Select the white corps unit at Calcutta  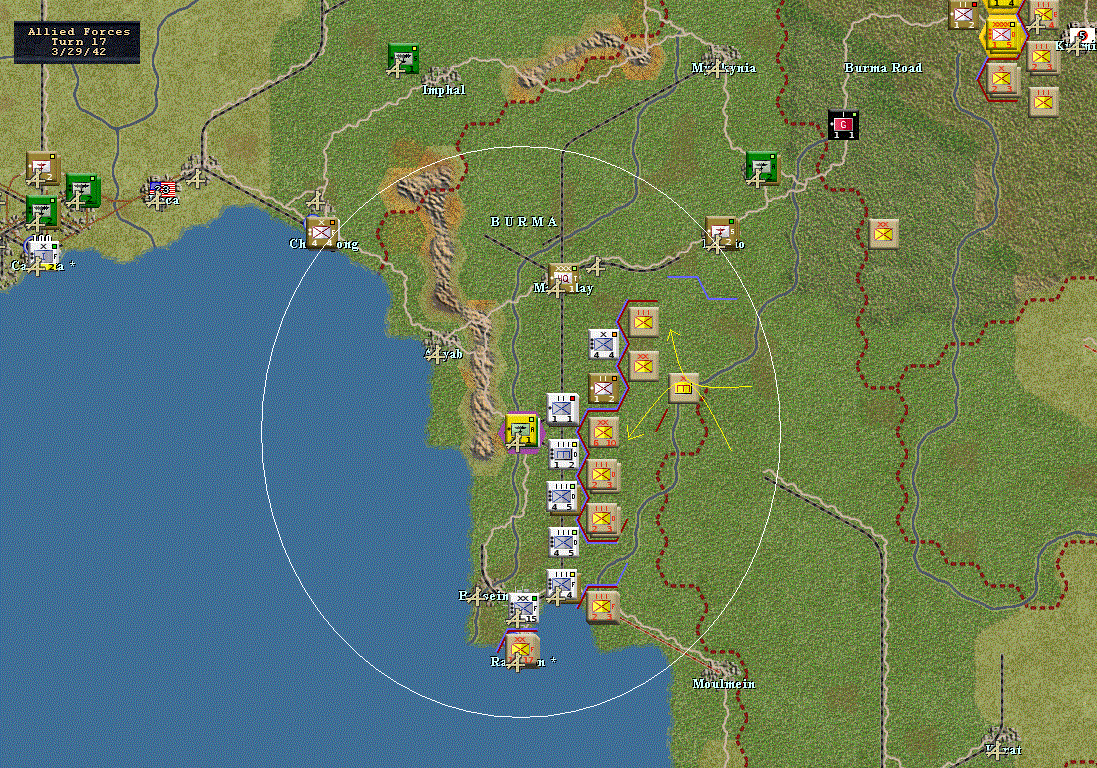point(43,255)
